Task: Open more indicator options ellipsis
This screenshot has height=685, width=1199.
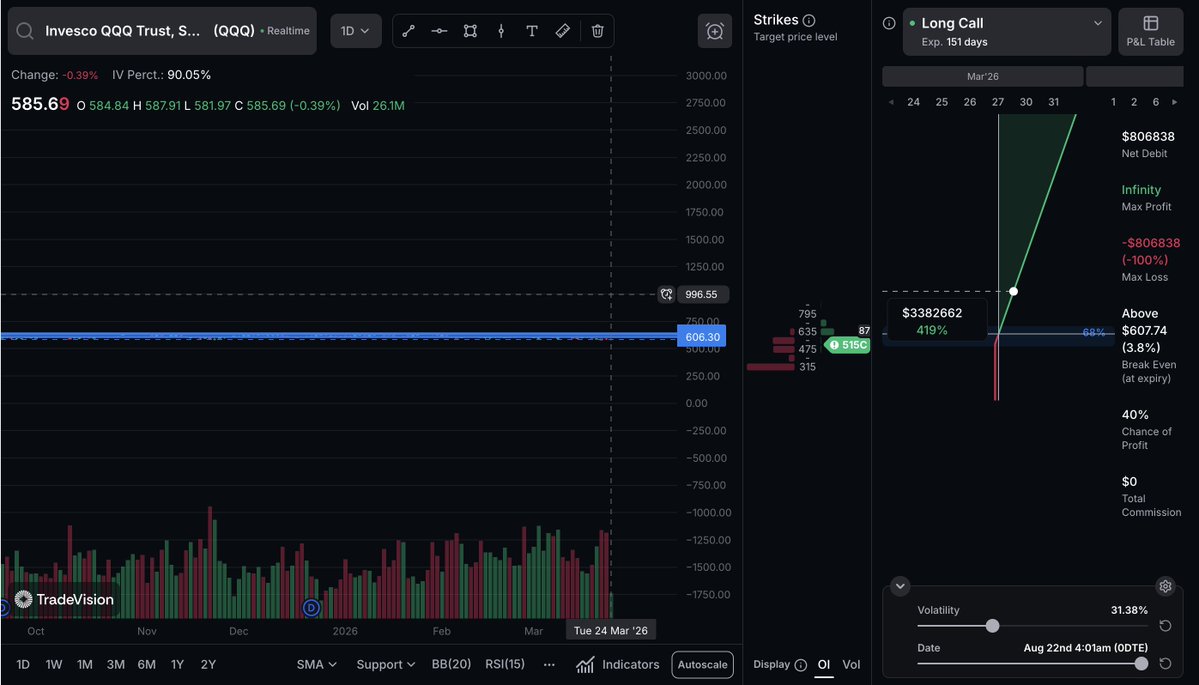Action: coord(549,664)
